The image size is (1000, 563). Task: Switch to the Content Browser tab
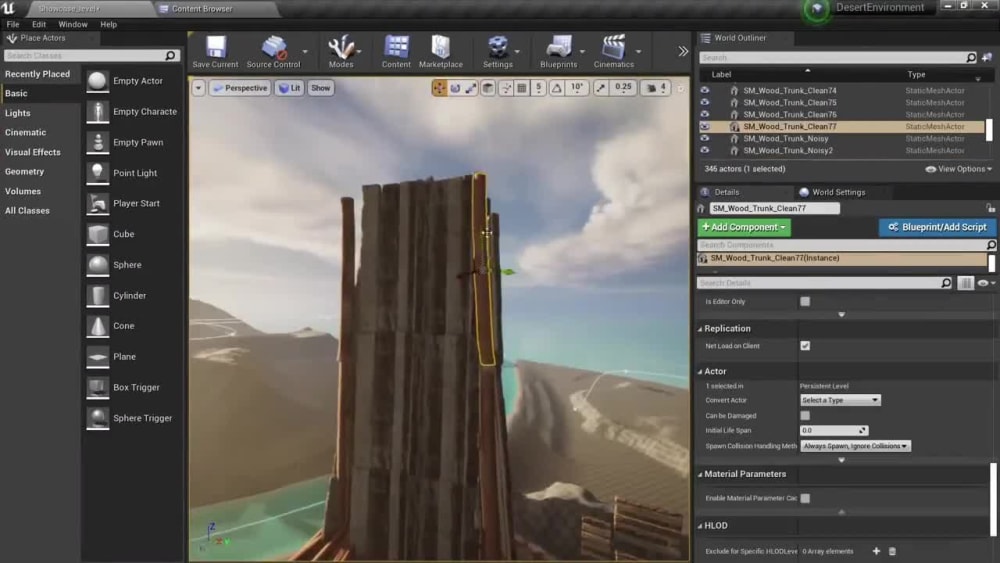(202, 9)
